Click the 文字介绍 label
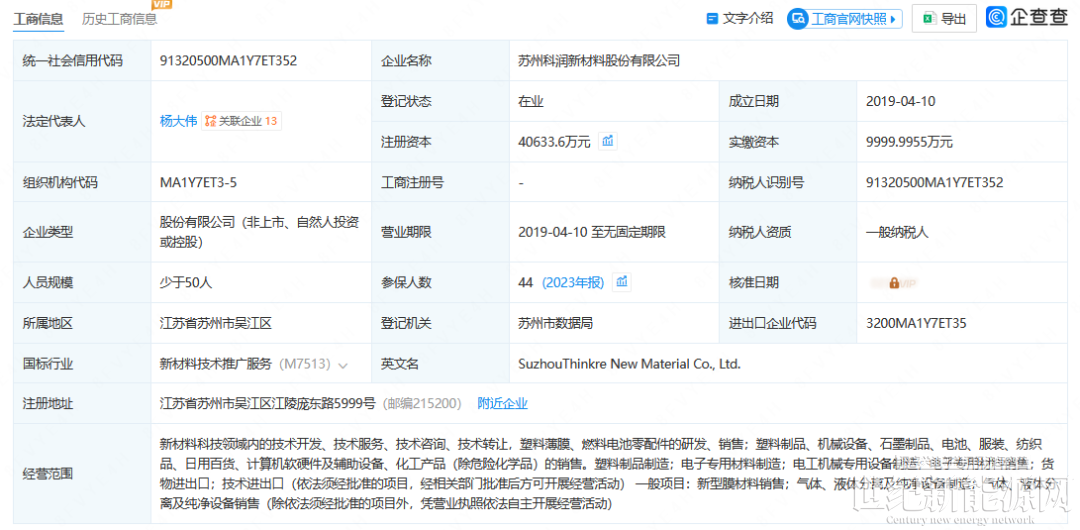The height and width of the screenshot is (530, 1080). point(748,19)
